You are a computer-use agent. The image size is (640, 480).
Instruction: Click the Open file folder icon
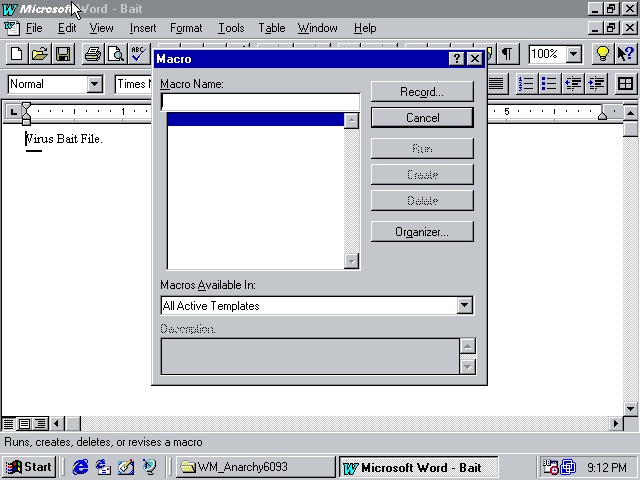[39, 54]
